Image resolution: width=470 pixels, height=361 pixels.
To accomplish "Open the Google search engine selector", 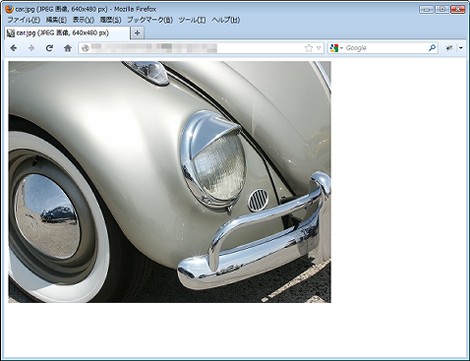I will click(x=336, y=48).
